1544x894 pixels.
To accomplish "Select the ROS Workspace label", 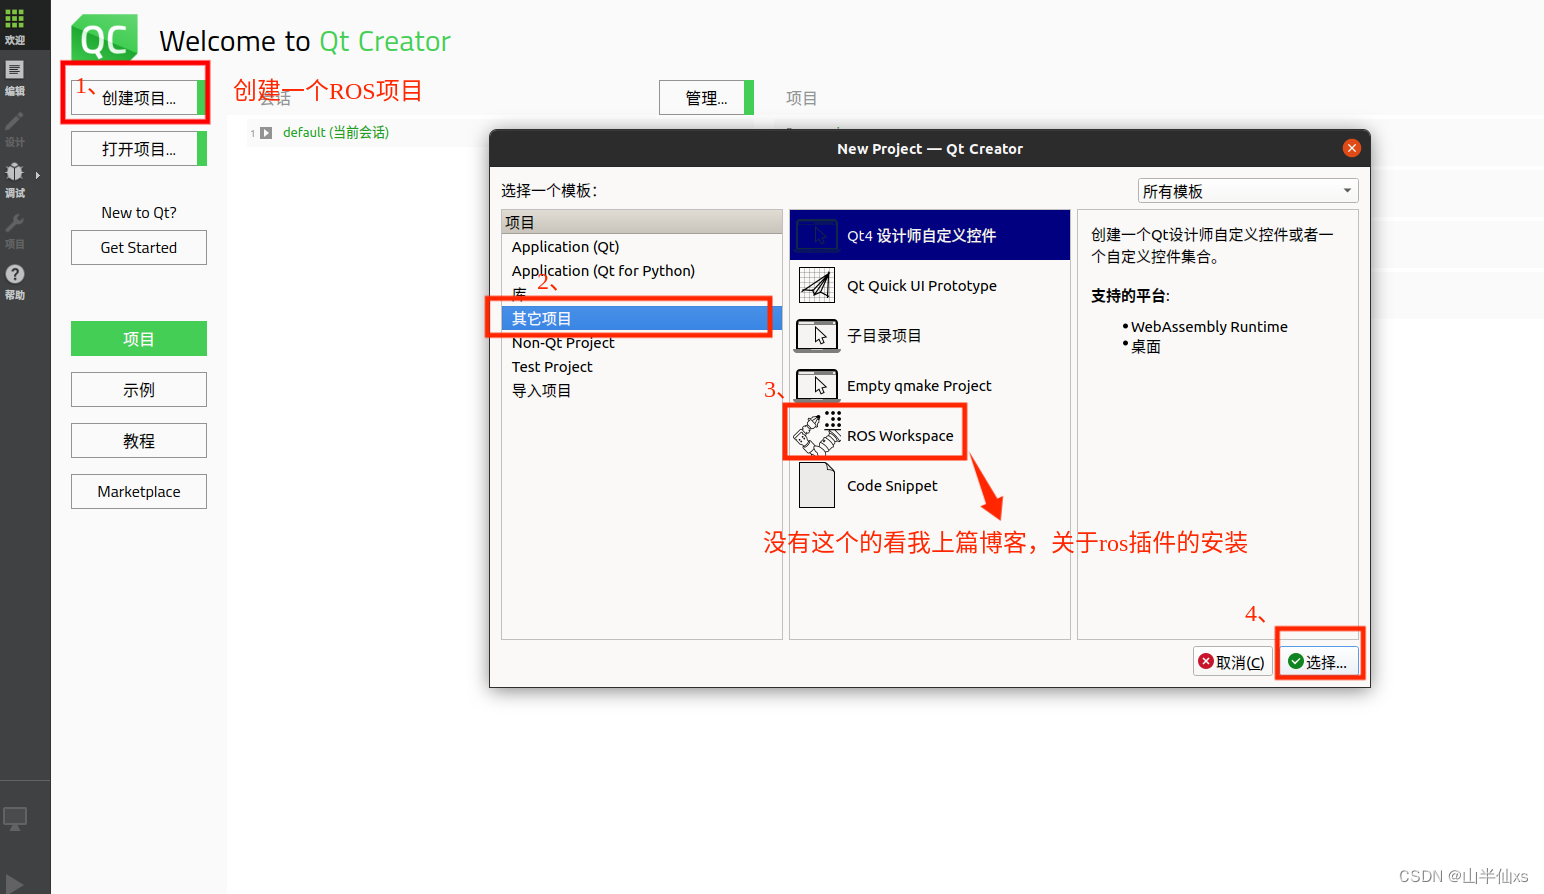I will pyautogui.click(x=900, y=436).
